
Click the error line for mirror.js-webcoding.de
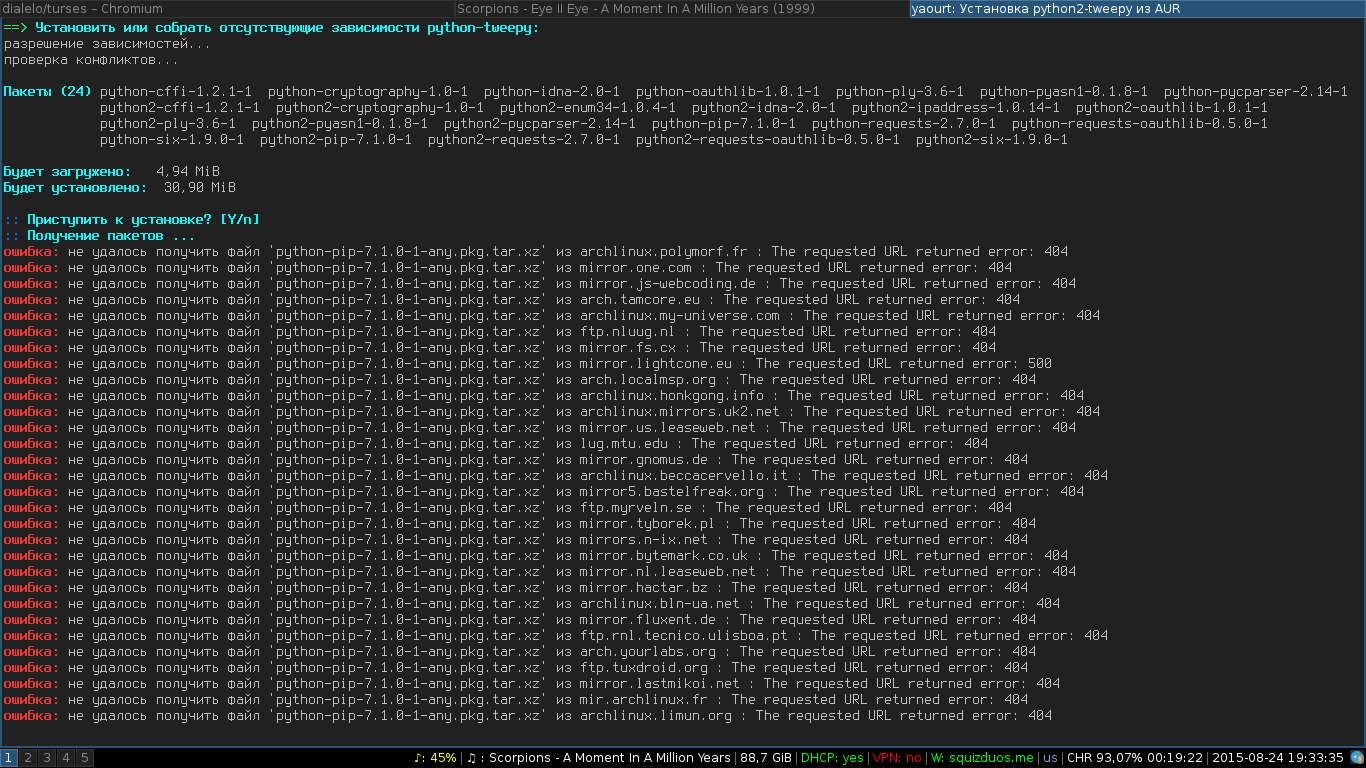tap(540, 284)
